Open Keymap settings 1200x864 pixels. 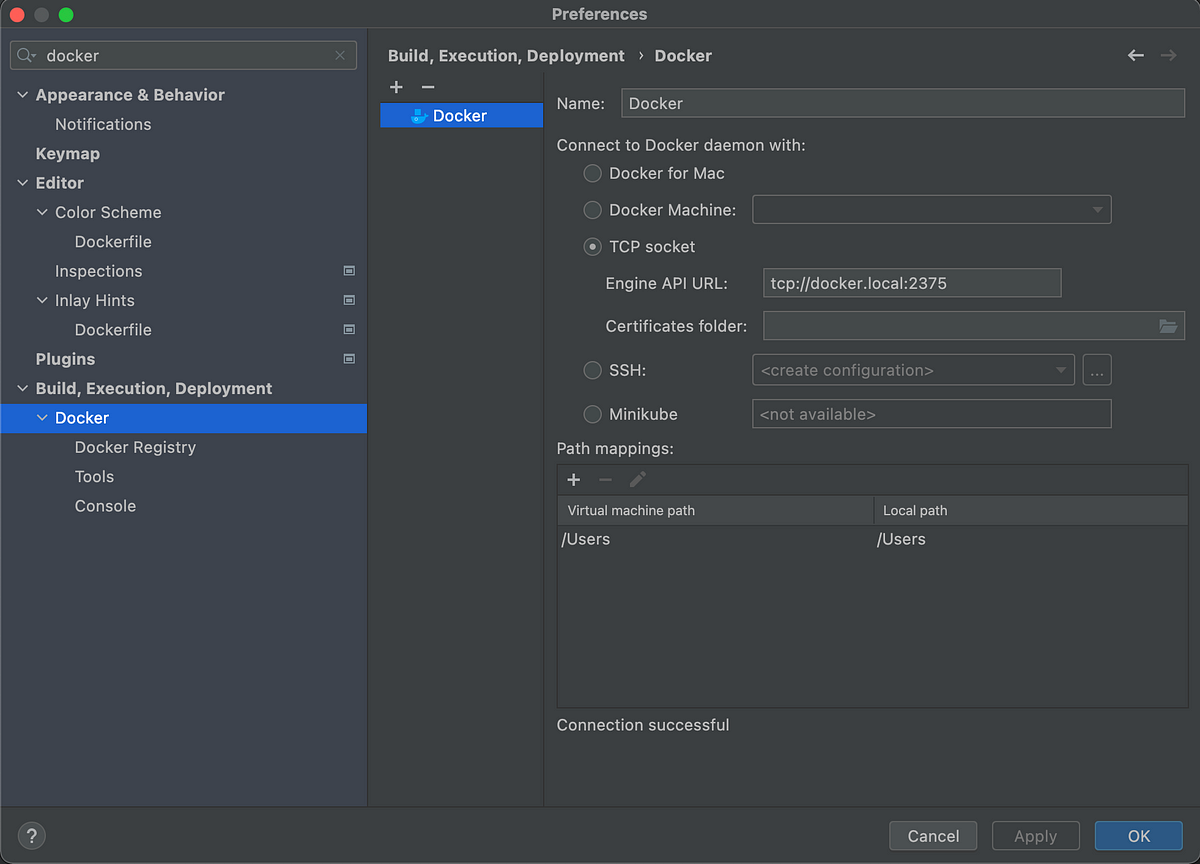tap(68, 154)
